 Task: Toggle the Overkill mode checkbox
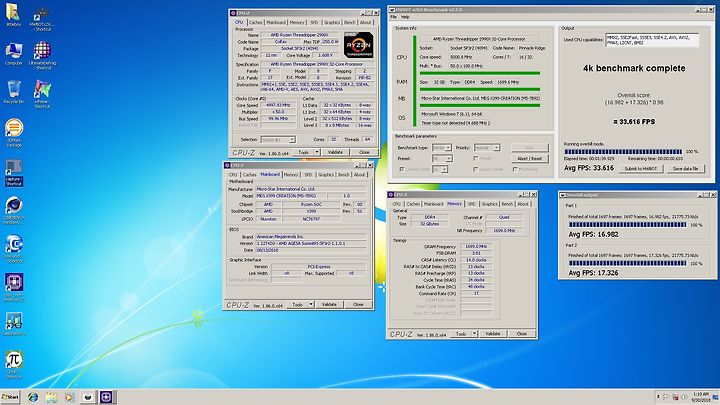[402, 169]
